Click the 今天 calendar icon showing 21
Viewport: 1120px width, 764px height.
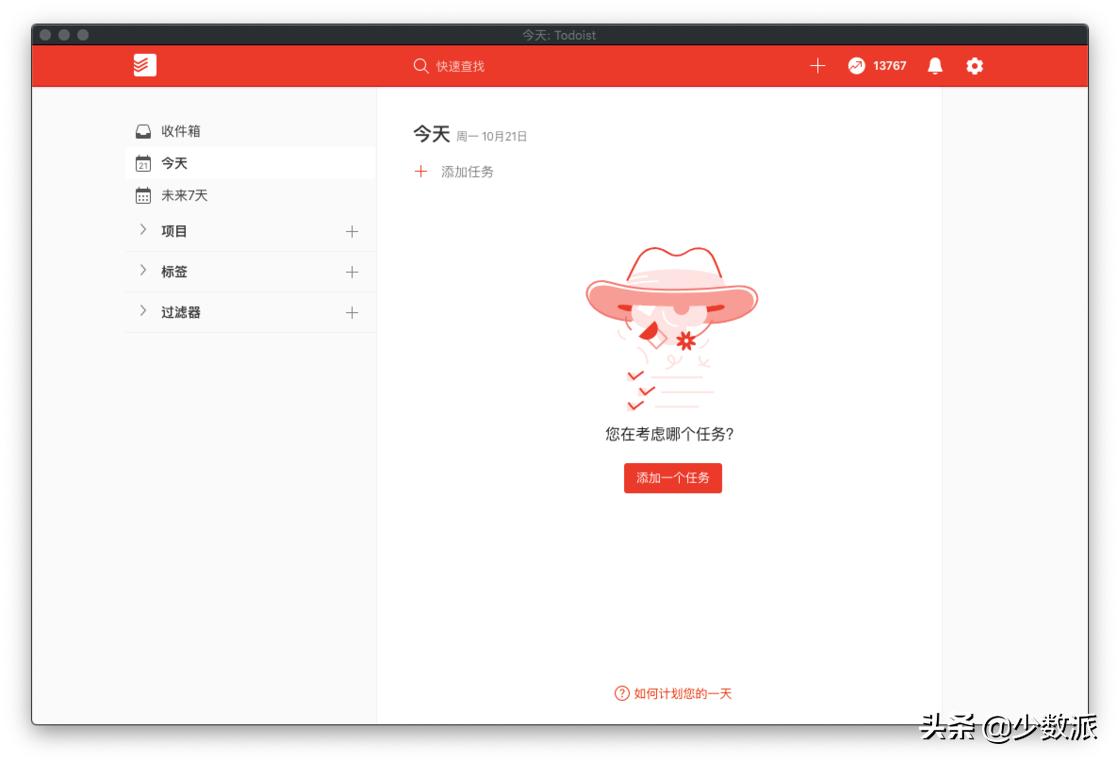click(141, 163)
